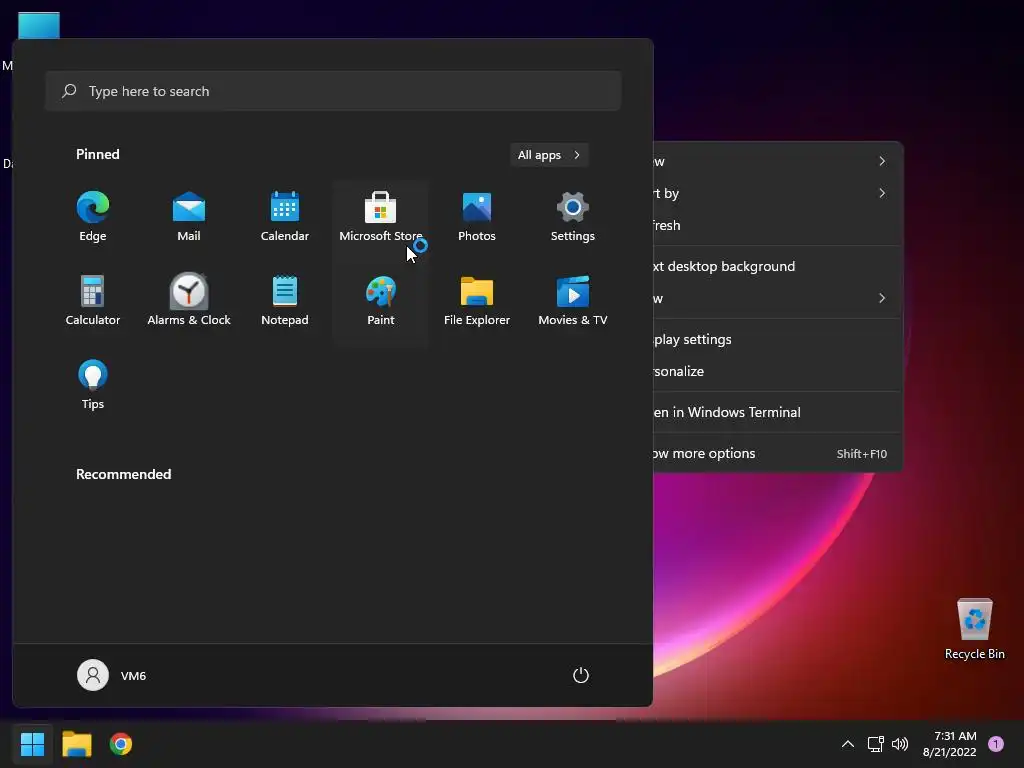Open Alarms & Clock

pyautogui.click(x=189, y=301)
